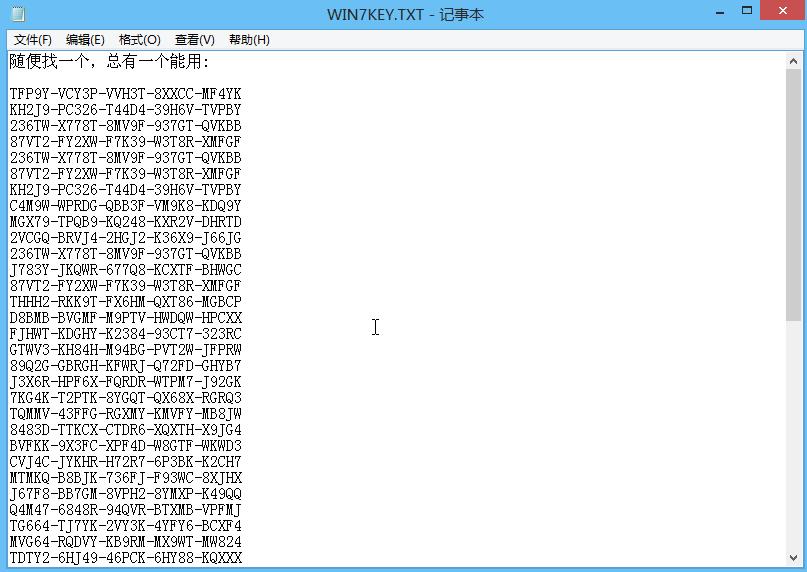Open the 帮助(H) menu
The image size is (807, 572).
(249, 40)
